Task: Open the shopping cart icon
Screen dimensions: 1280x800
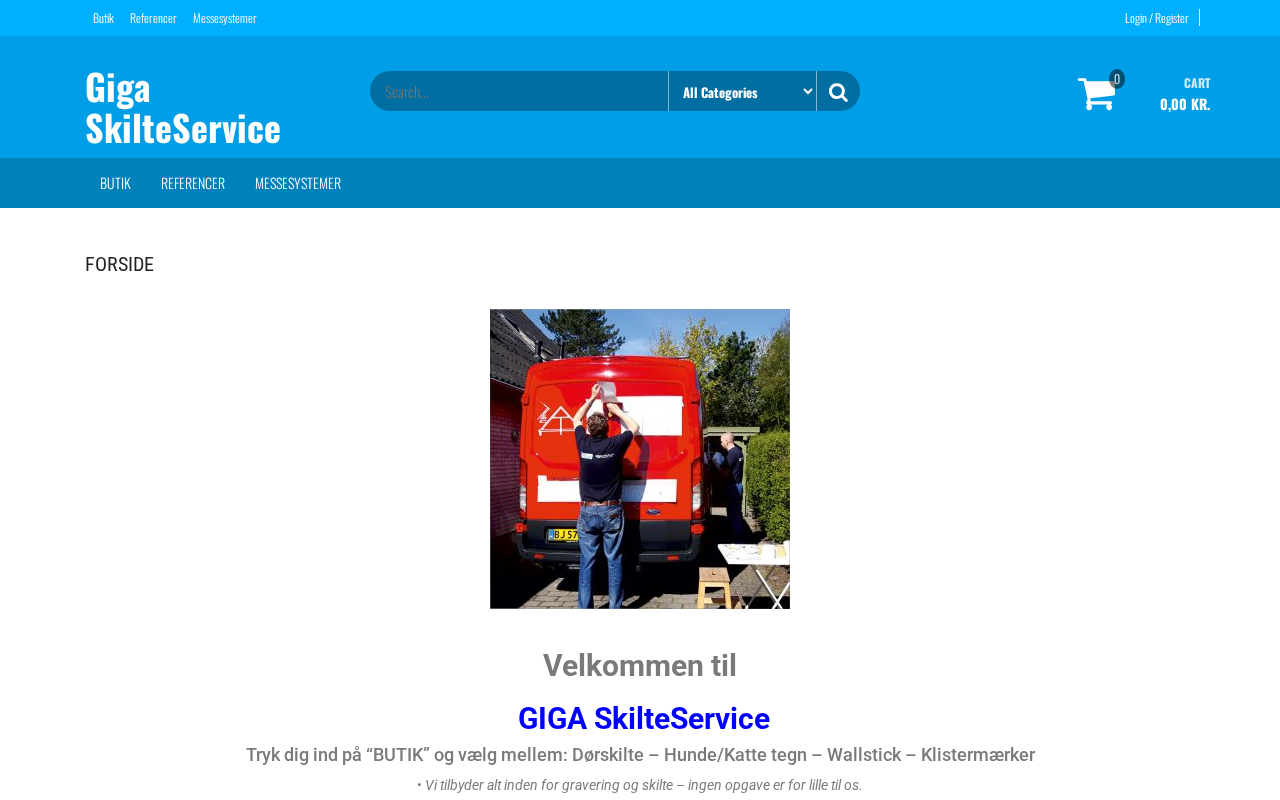Action: tap(1096, 94)
